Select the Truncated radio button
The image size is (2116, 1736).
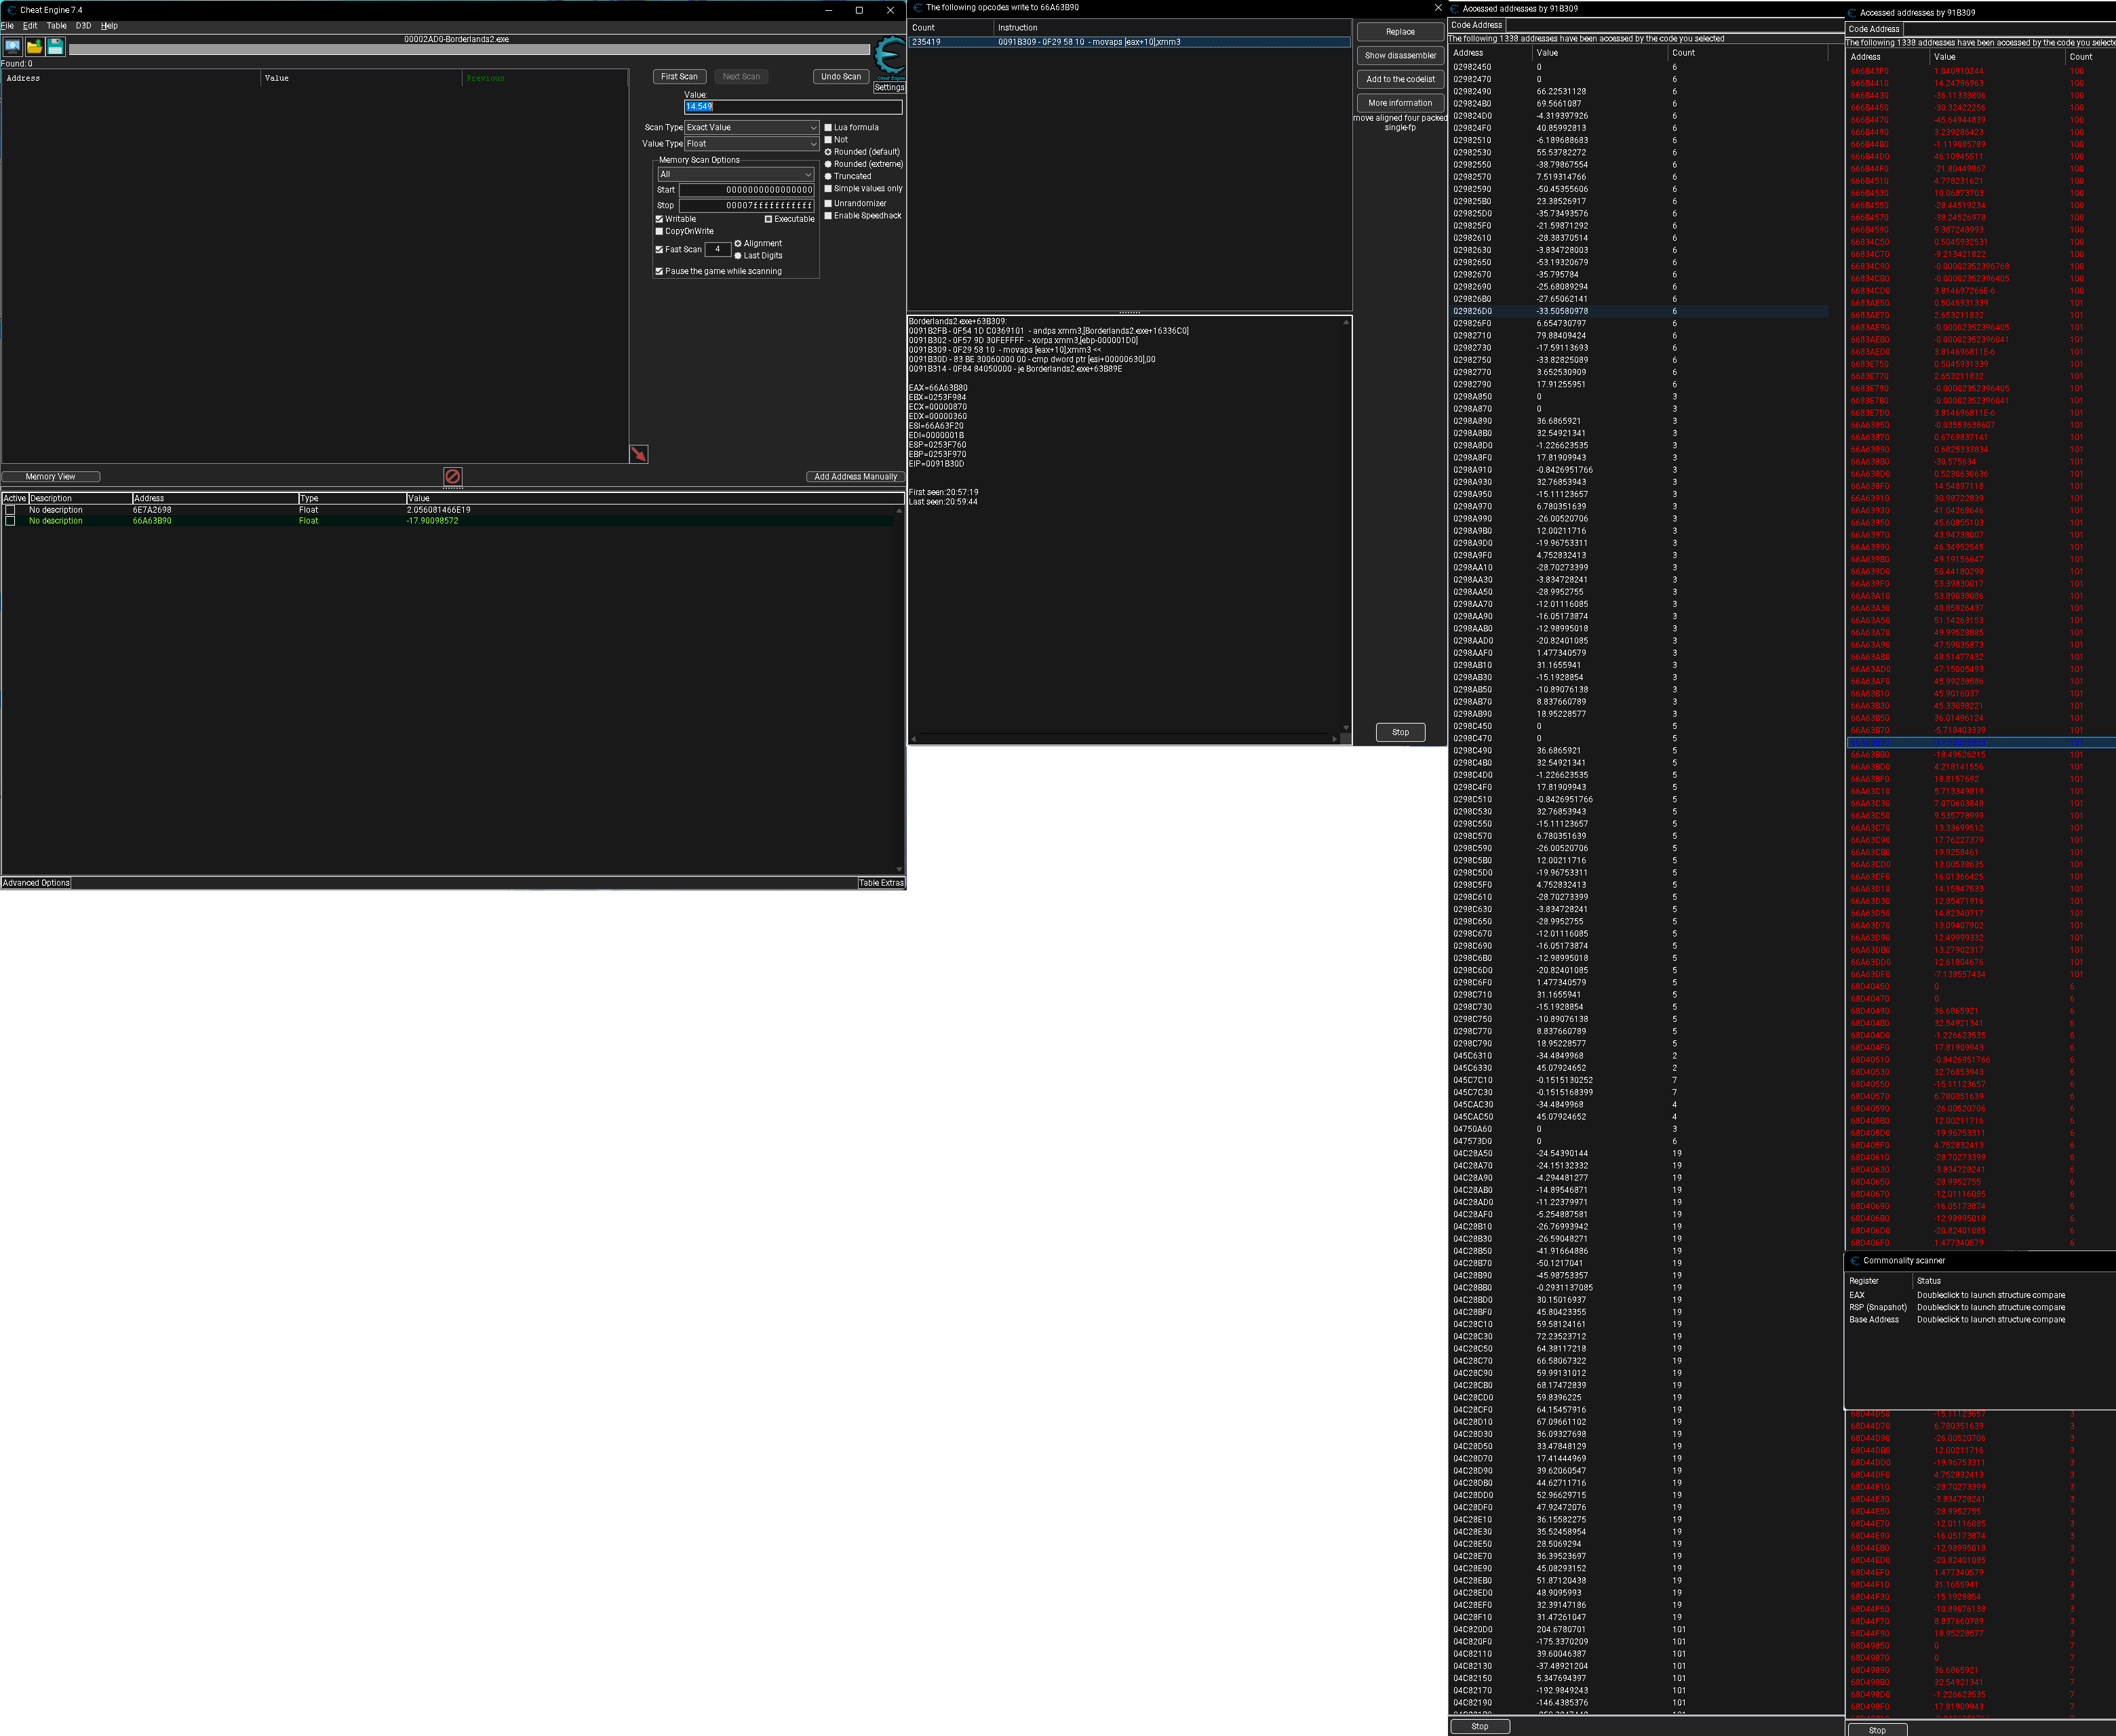(x=828, y=177)
